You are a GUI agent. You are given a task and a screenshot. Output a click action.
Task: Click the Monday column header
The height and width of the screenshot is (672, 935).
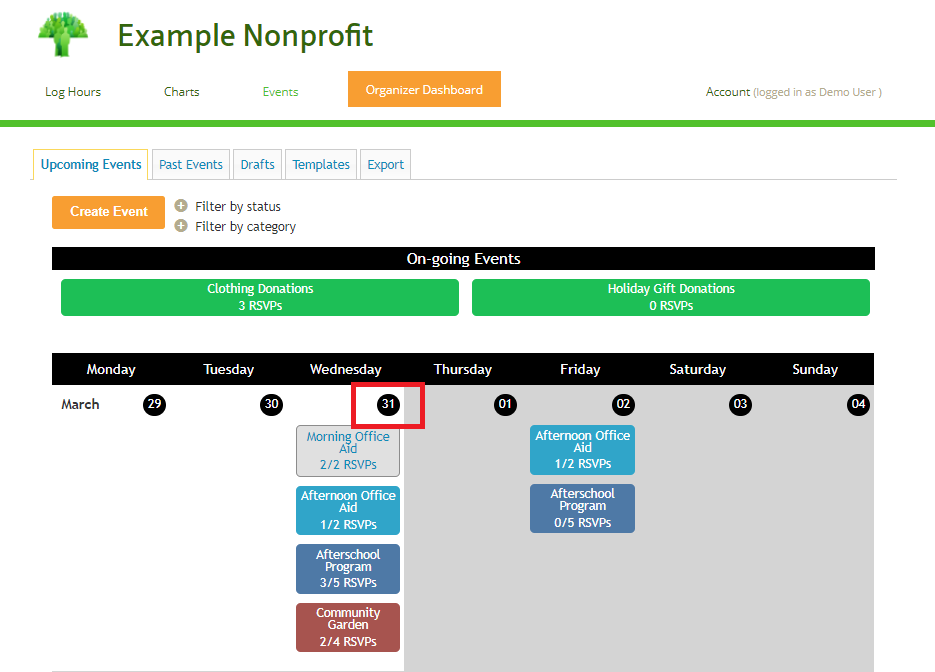pos(111,369)
